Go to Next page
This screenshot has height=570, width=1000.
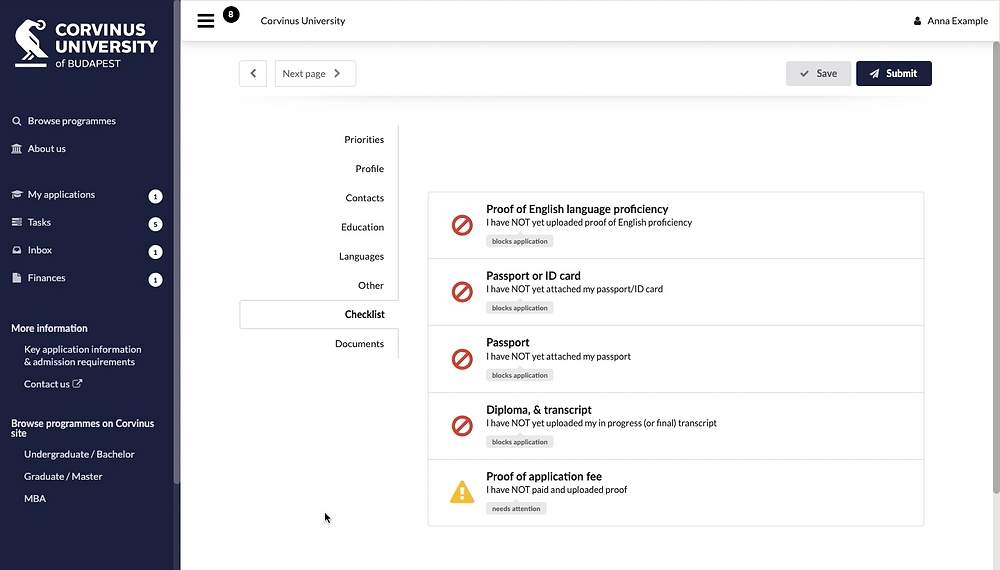[315, 73]
